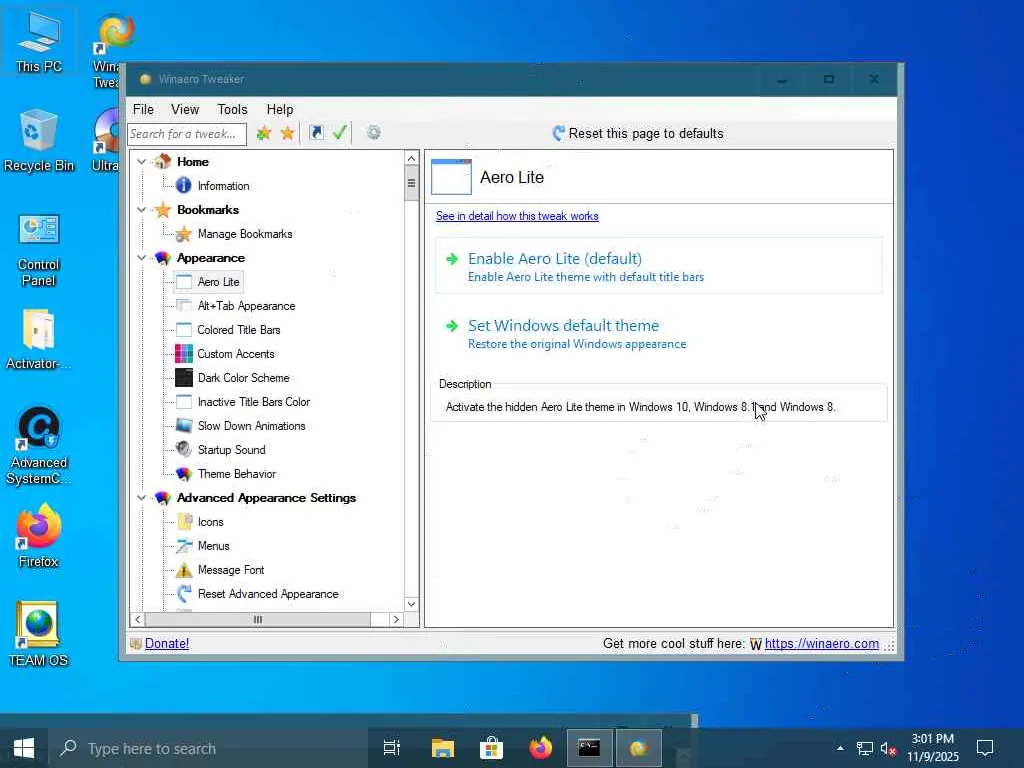Click the Information tree icon

[x=184, y=185]
